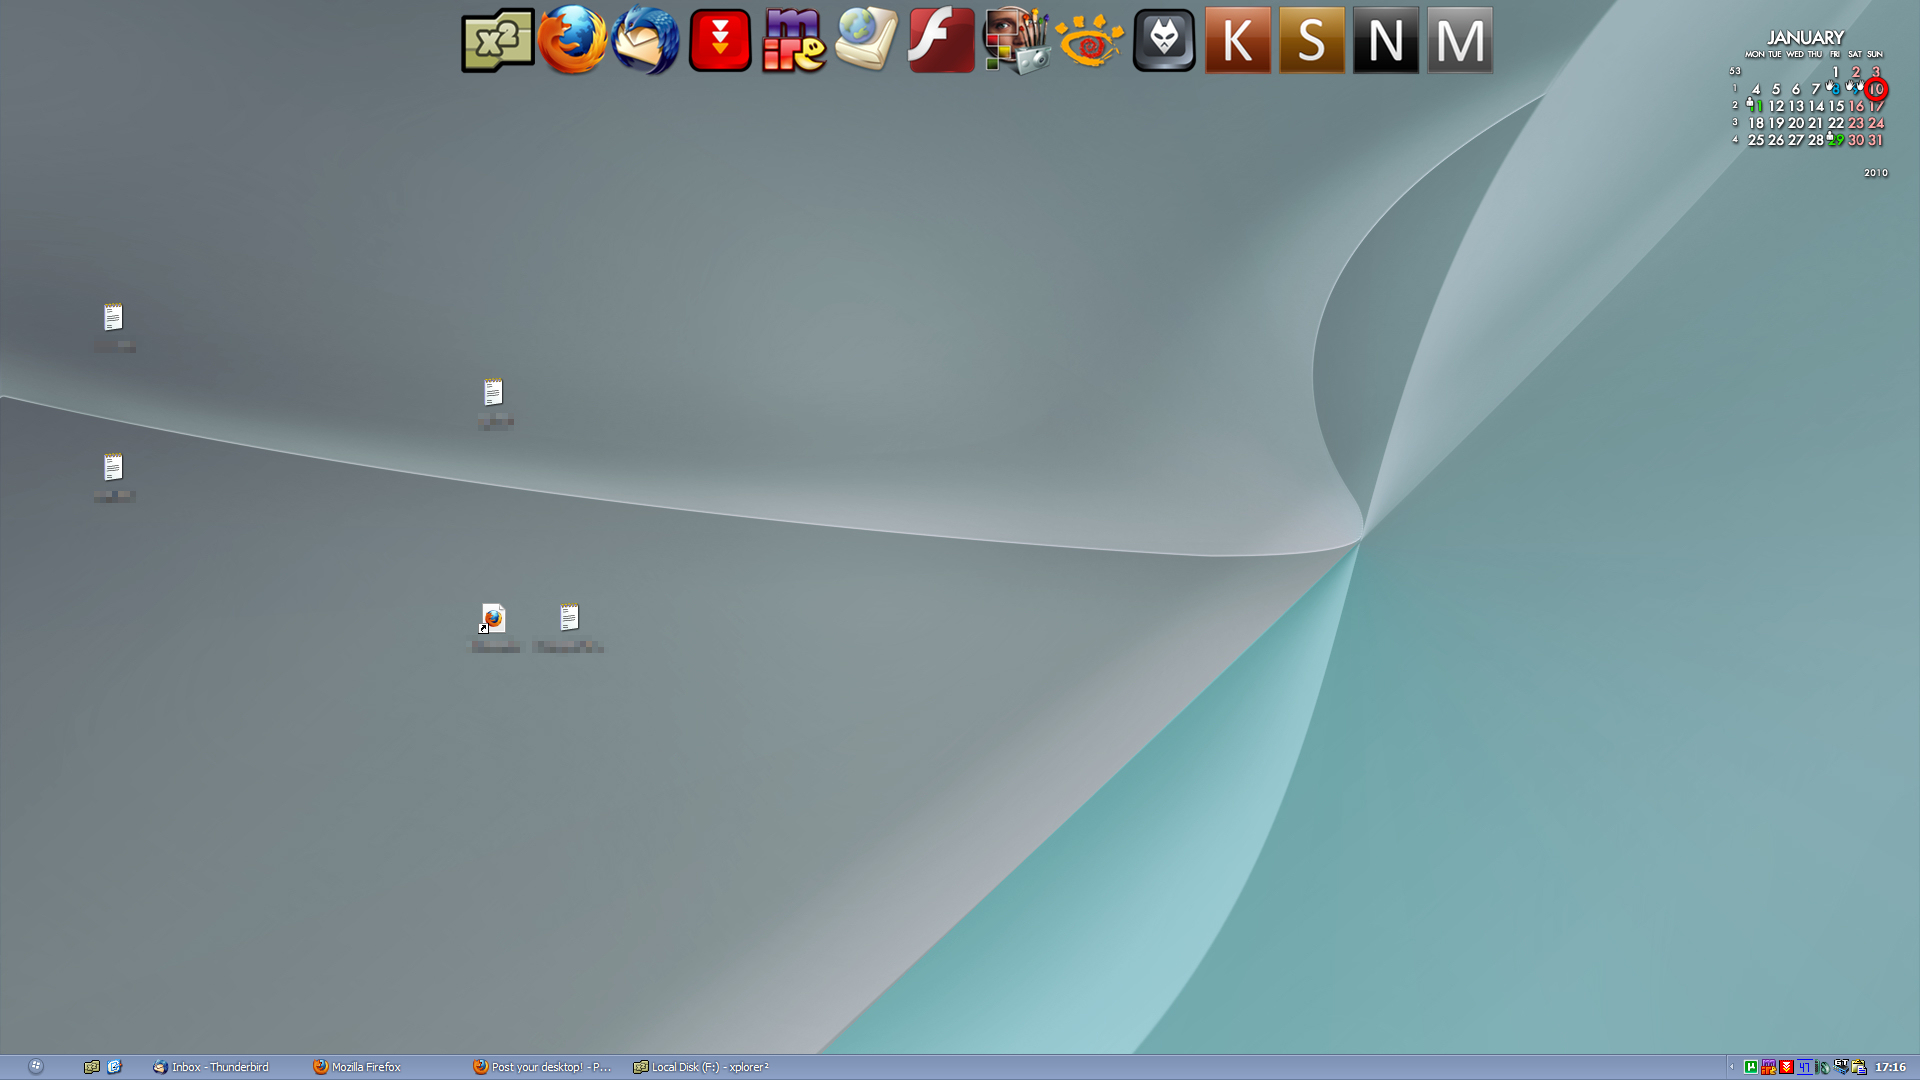
Task: Open Firefox from the dock
Action: [x=572, y=41]
